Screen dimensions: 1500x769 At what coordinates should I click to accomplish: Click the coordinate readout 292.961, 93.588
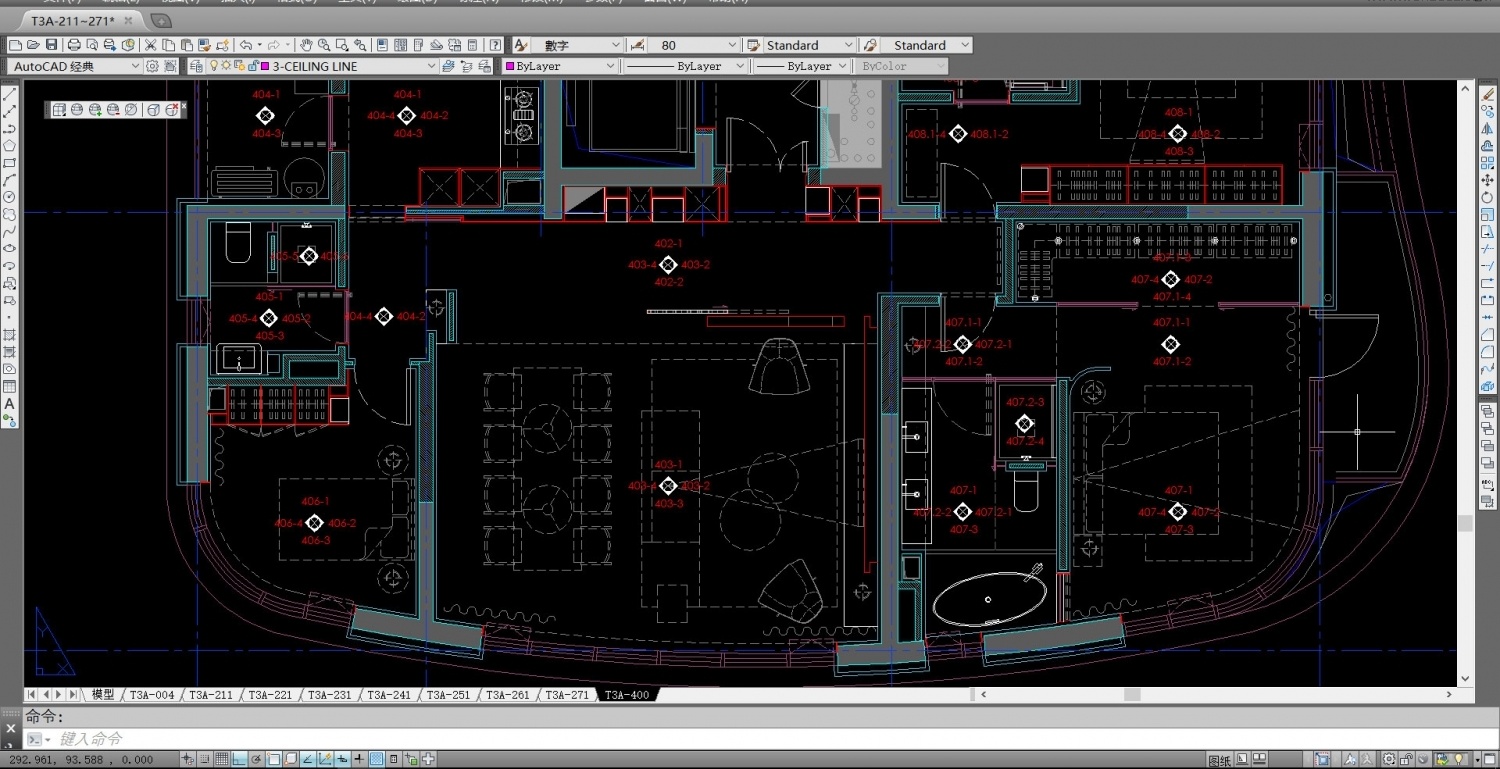pyautogui.click(x=82, y=759)
